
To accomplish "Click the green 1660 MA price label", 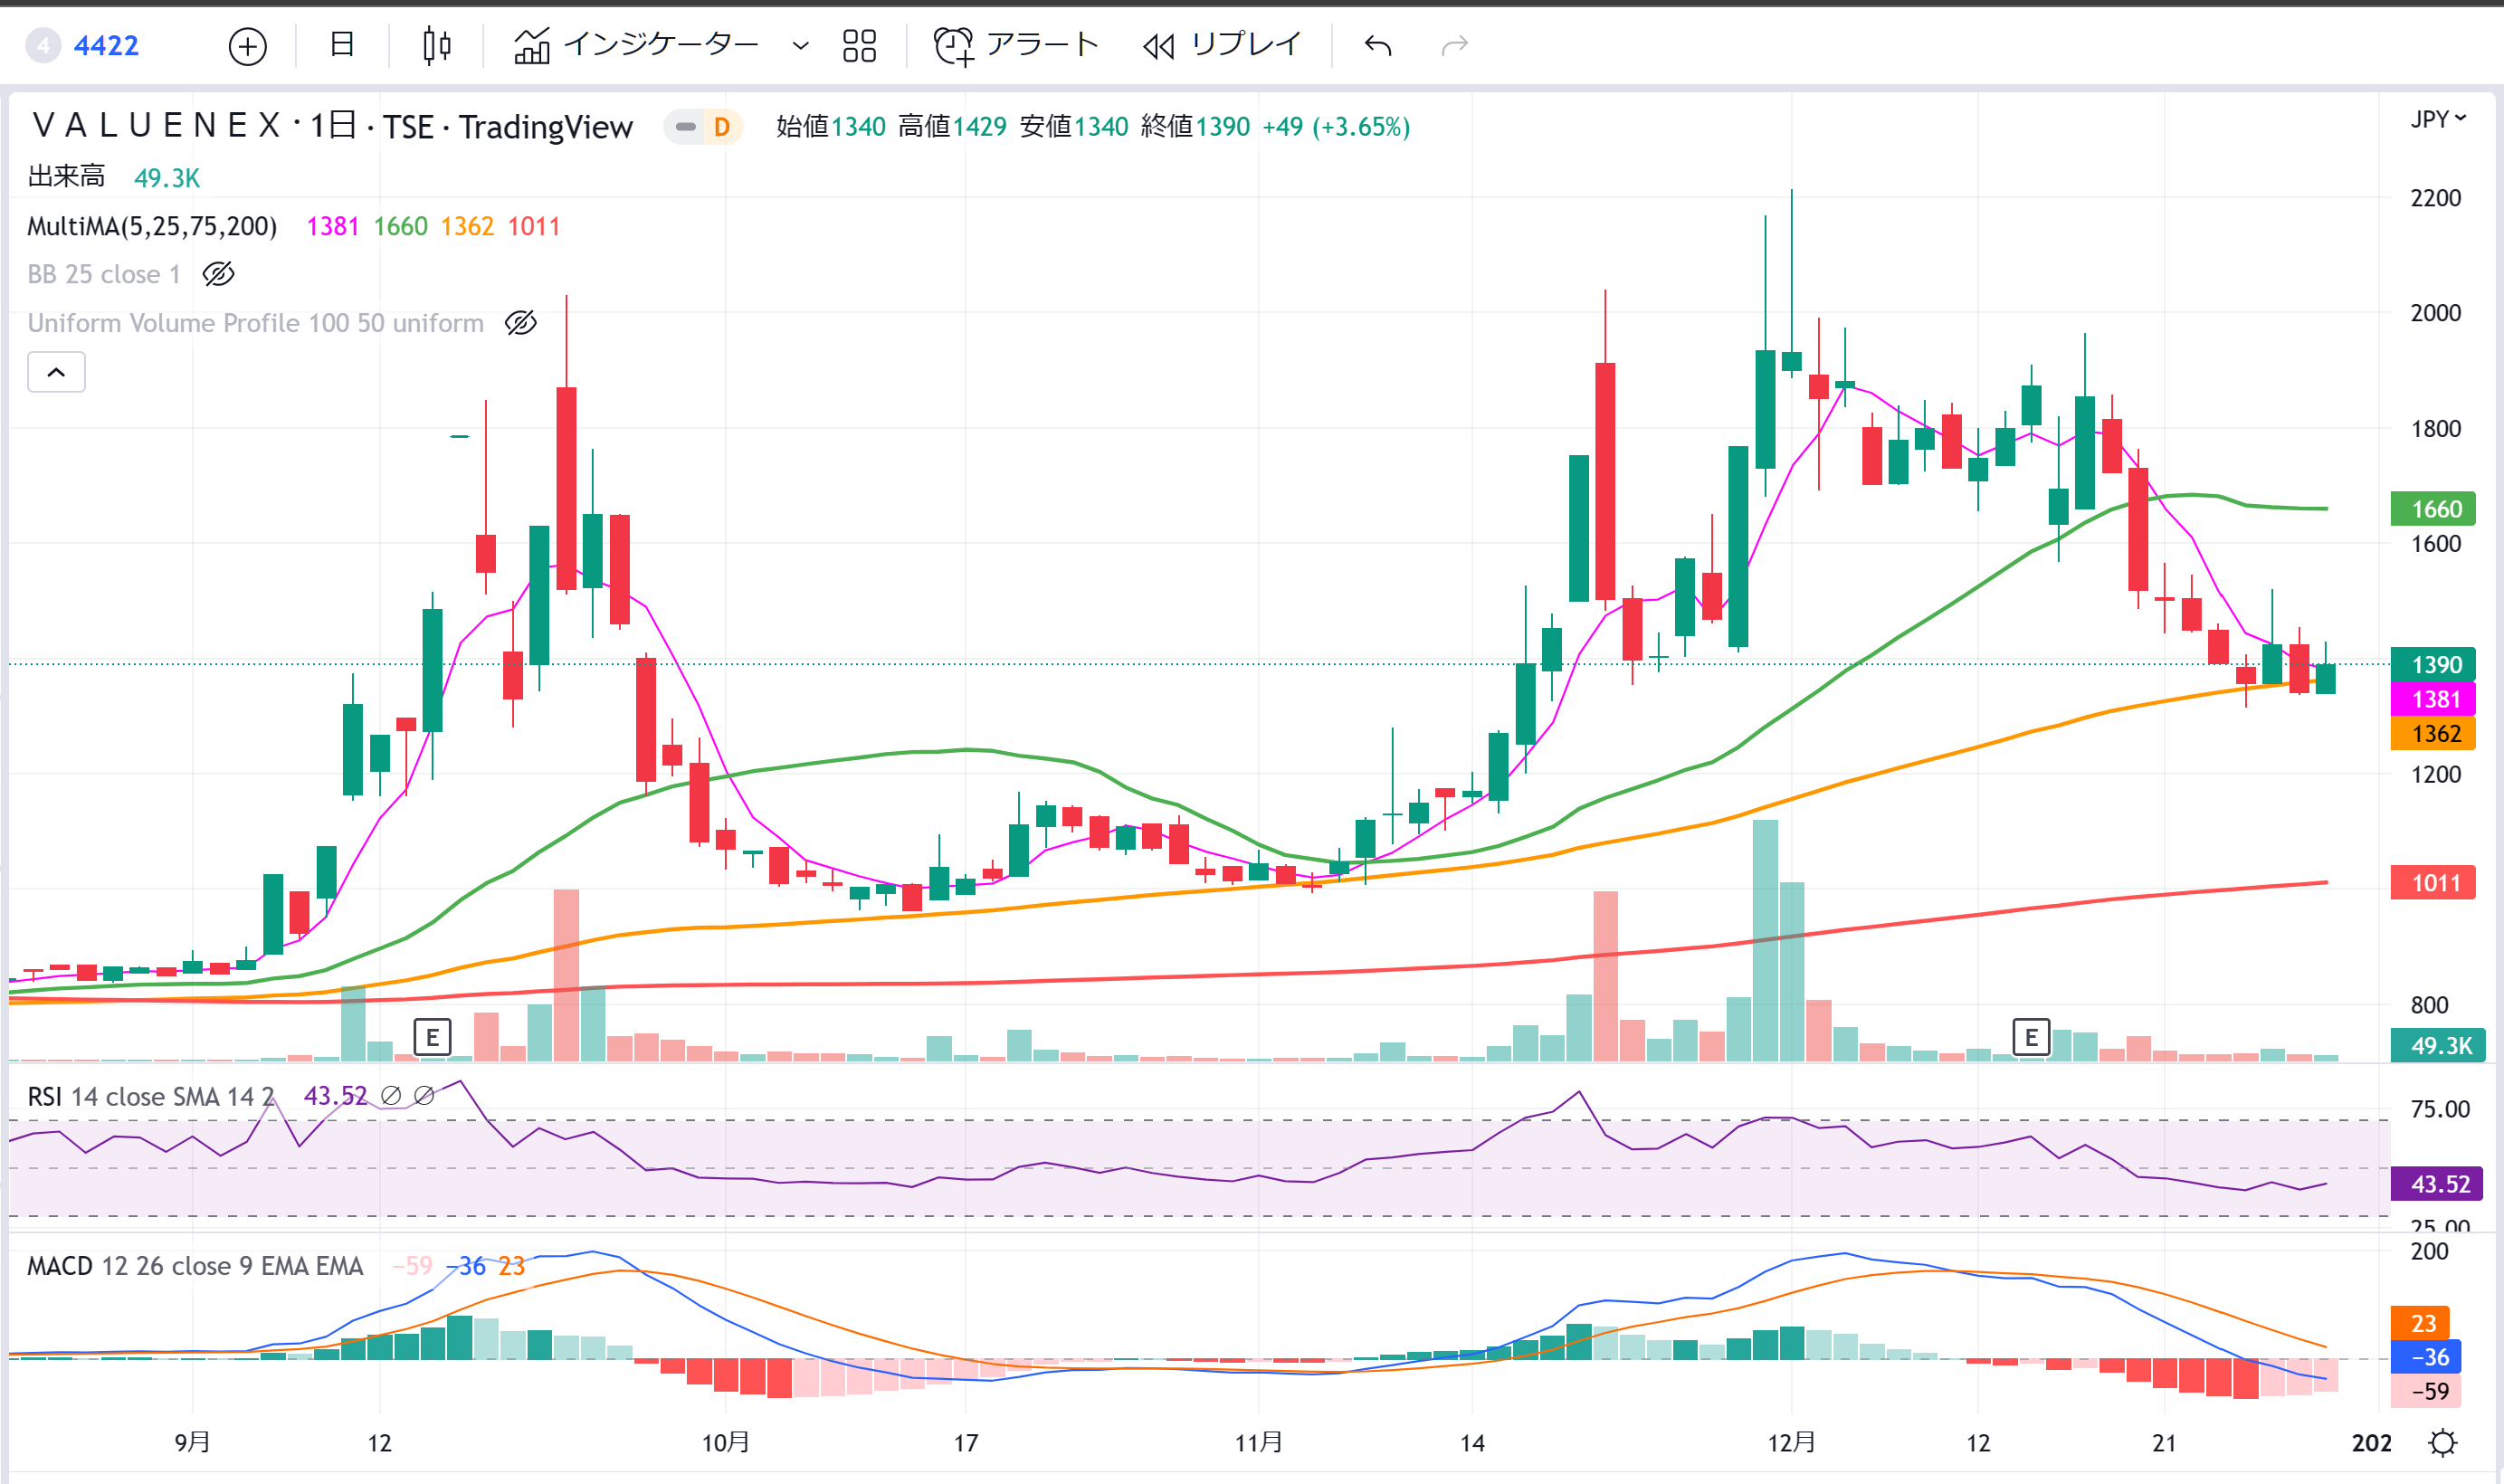I will click(2433, 509).
